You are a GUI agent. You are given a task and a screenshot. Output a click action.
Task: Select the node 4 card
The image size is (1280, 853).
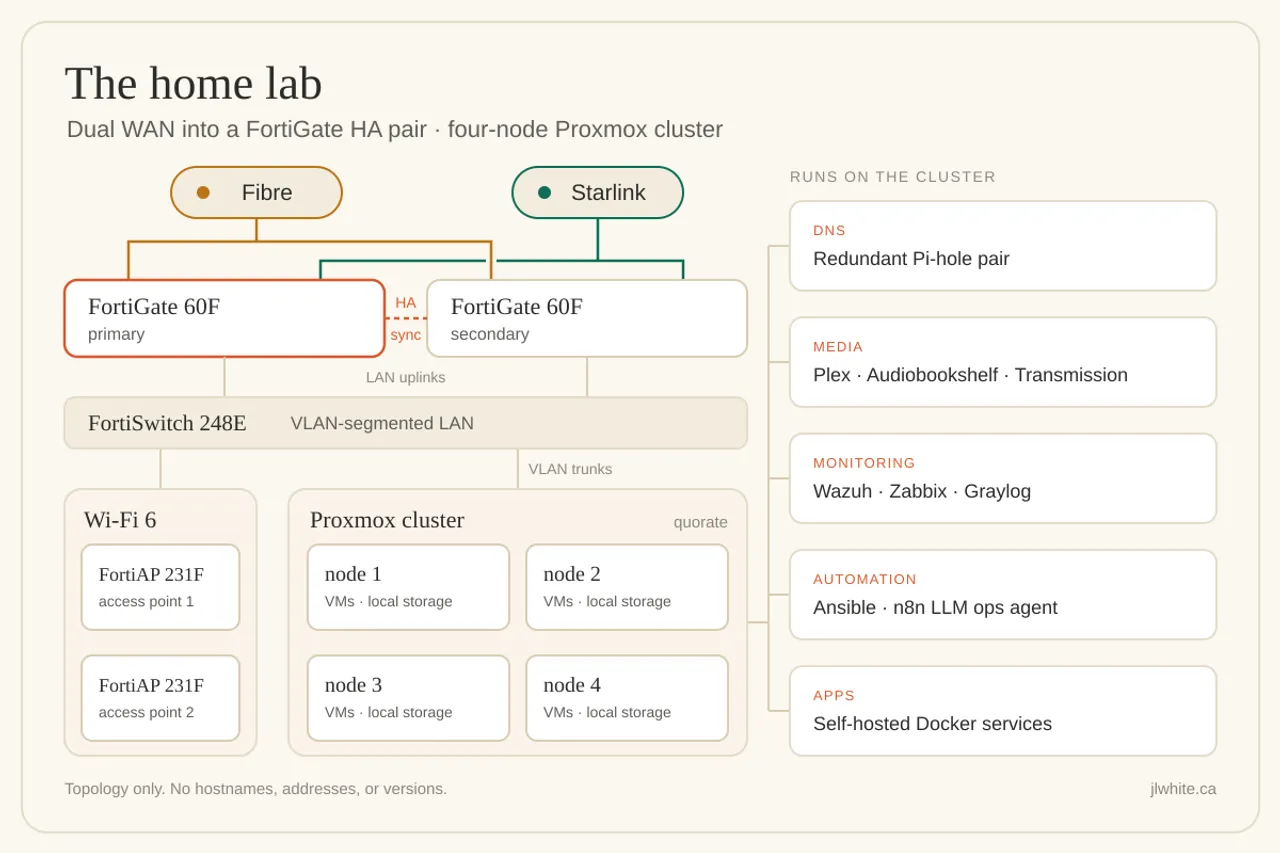[x=627, y=698]
